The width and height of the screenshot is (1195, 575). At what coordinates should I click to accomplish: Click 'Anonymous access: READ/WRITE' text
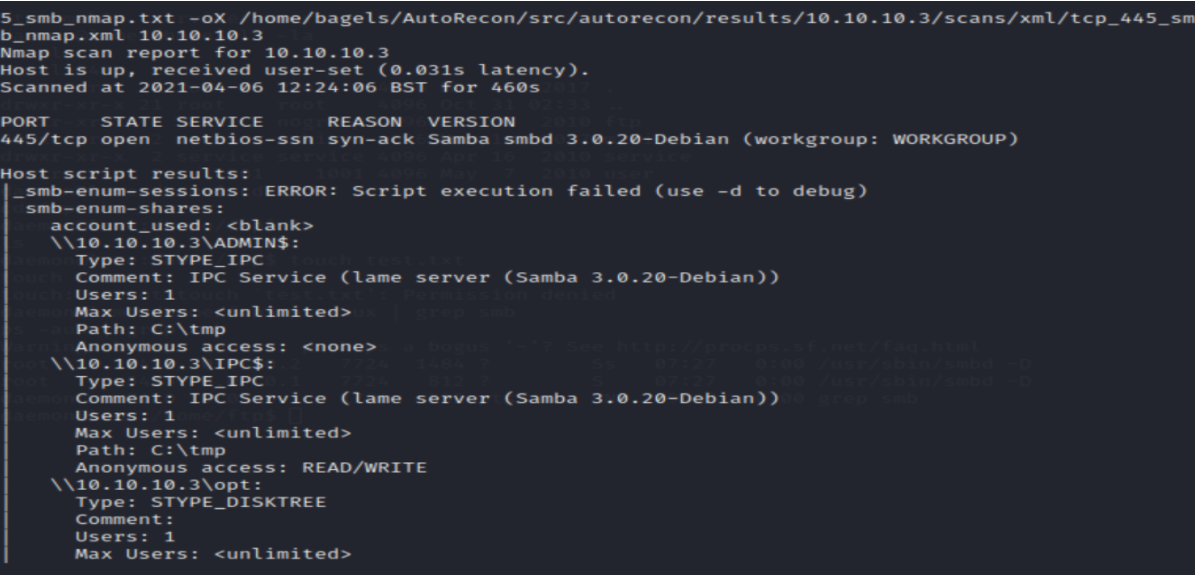pyautogui.click(x=251, y=467)
